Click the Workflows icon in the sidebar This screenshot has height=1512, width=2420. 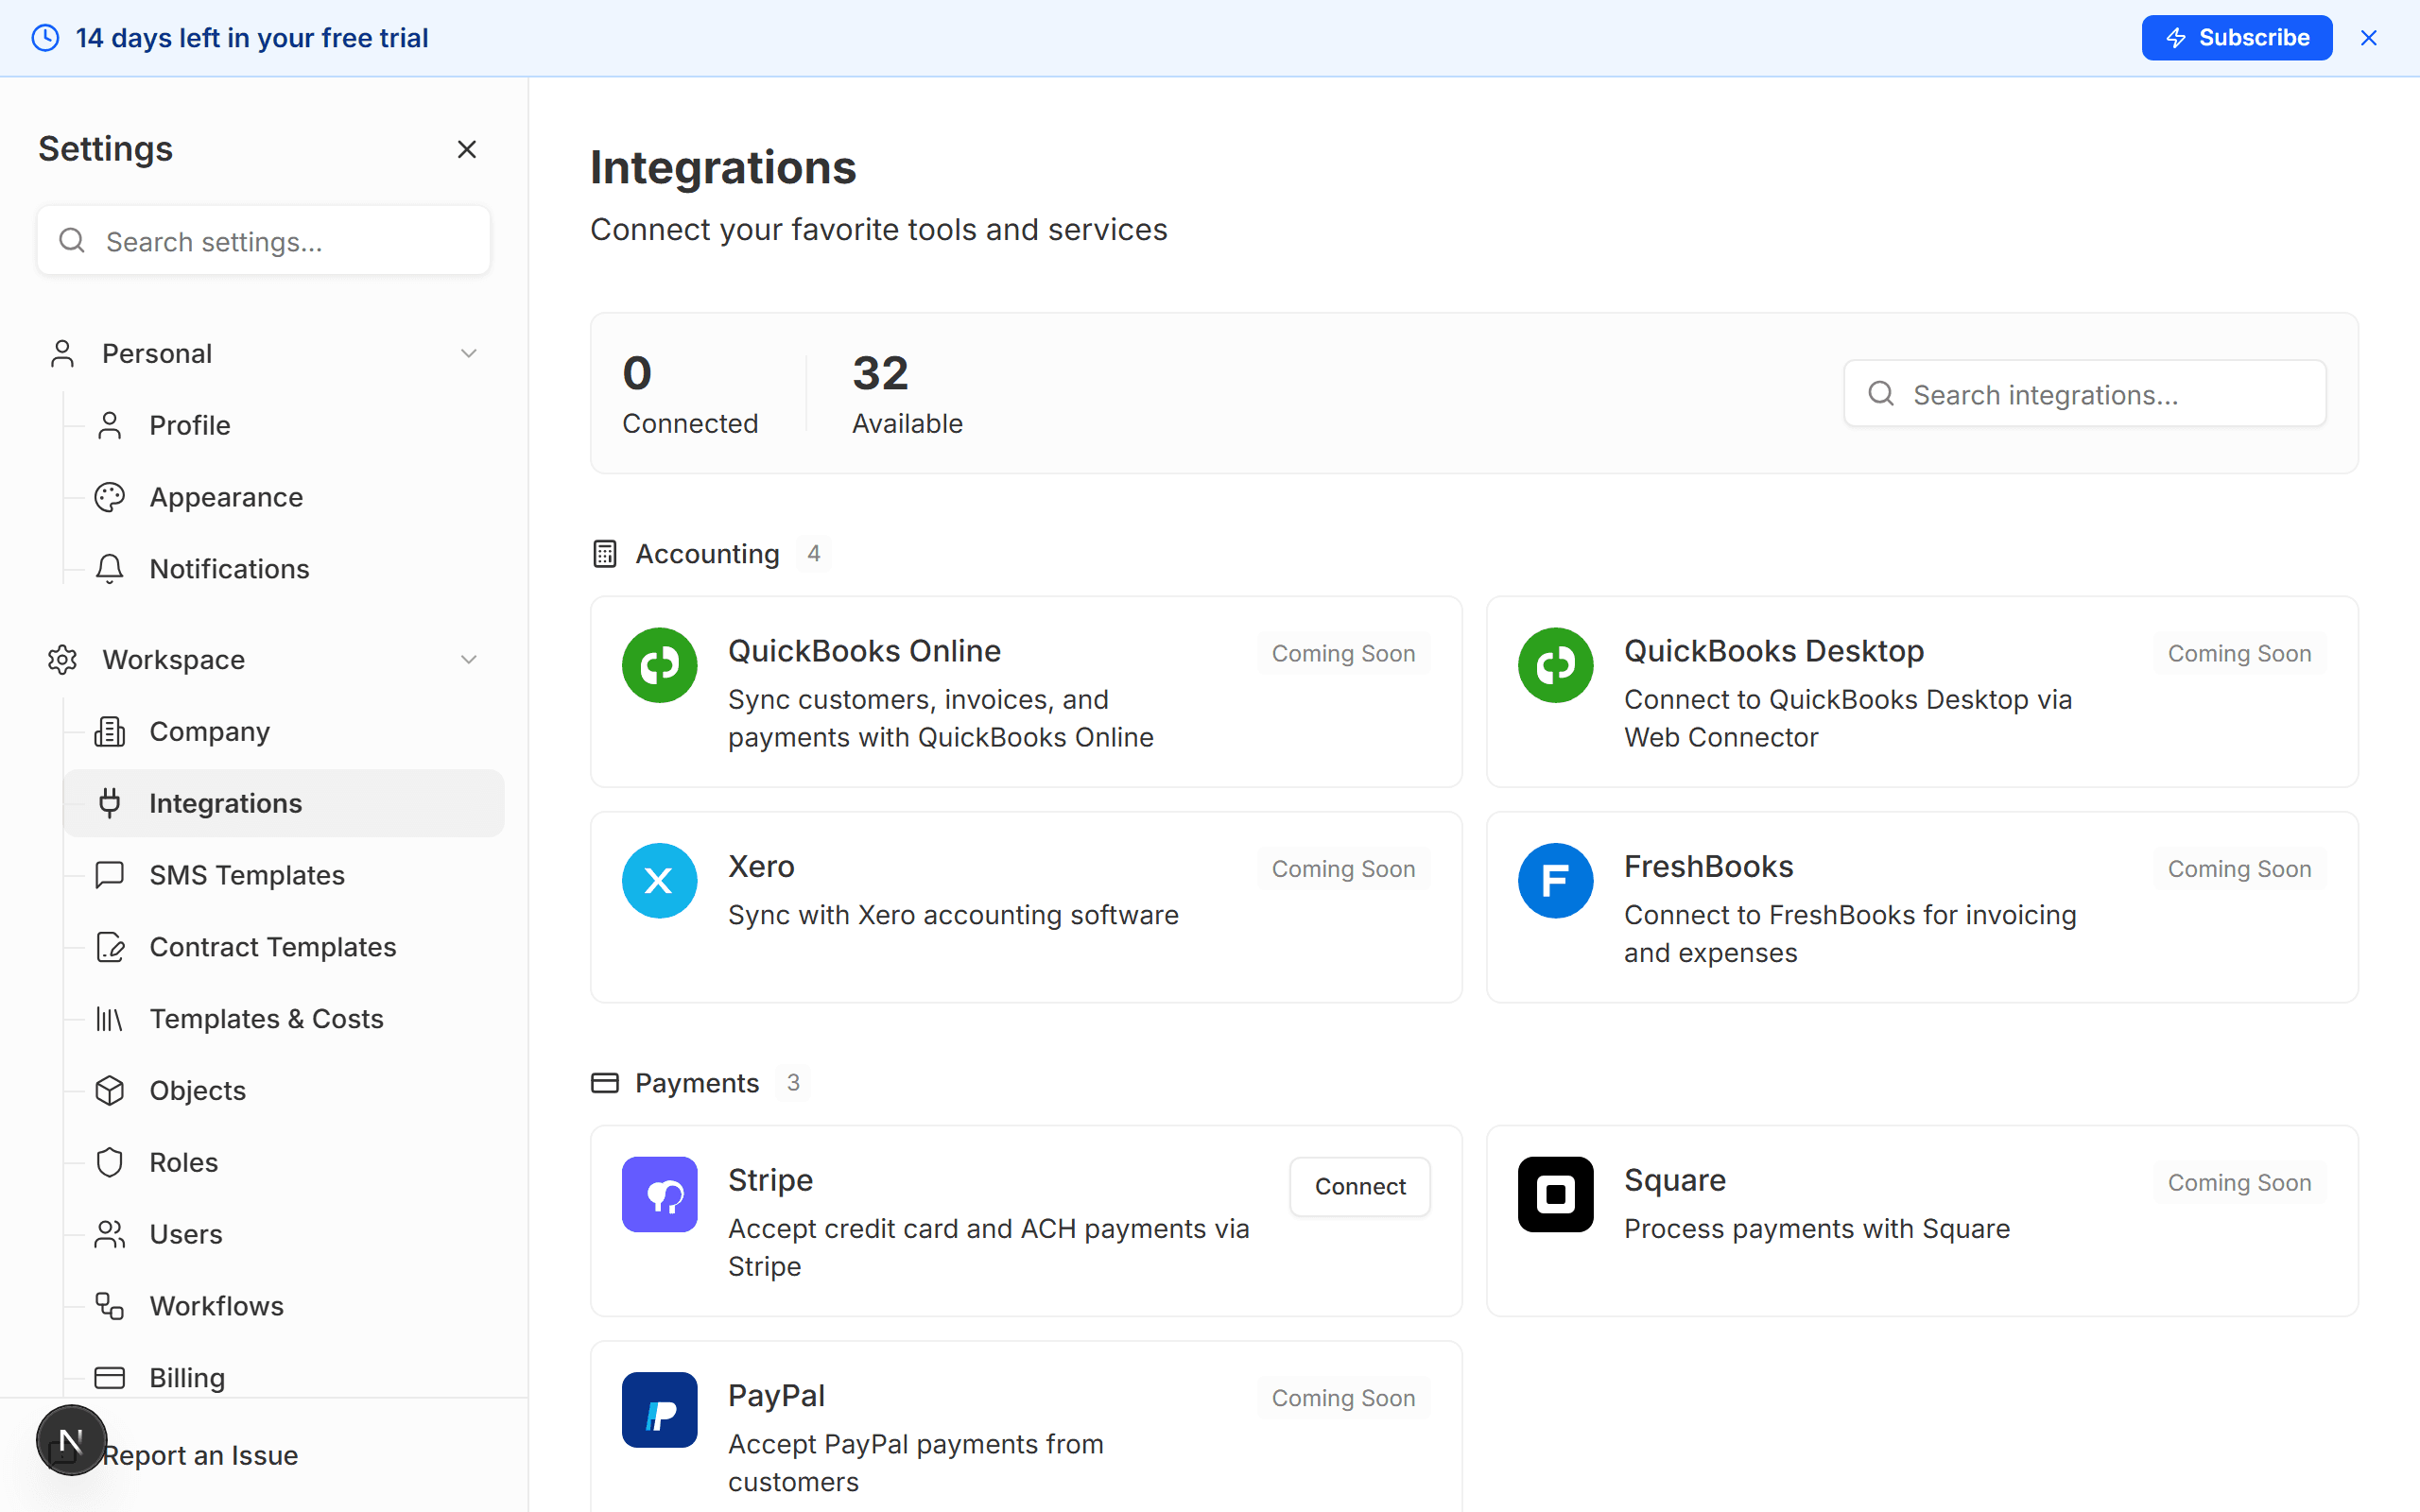pyautogui.click(x=110, y=1305)
